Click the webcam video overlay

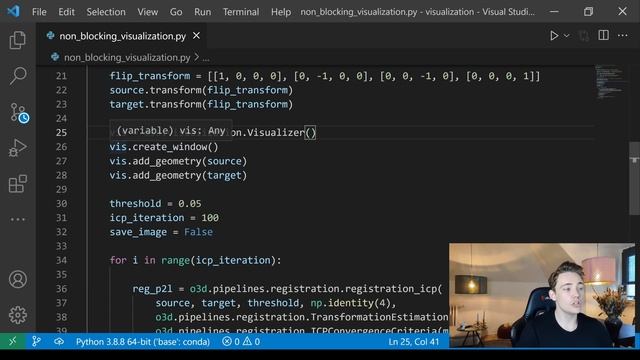(x=542, y=296)
